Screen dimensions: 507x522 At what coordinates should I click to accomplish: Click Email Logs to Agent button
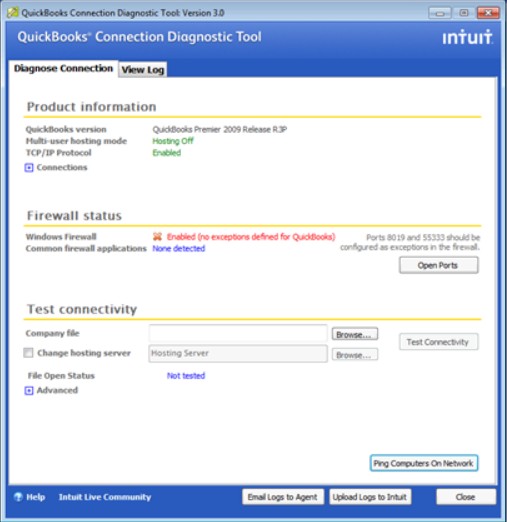click(283, 497)
